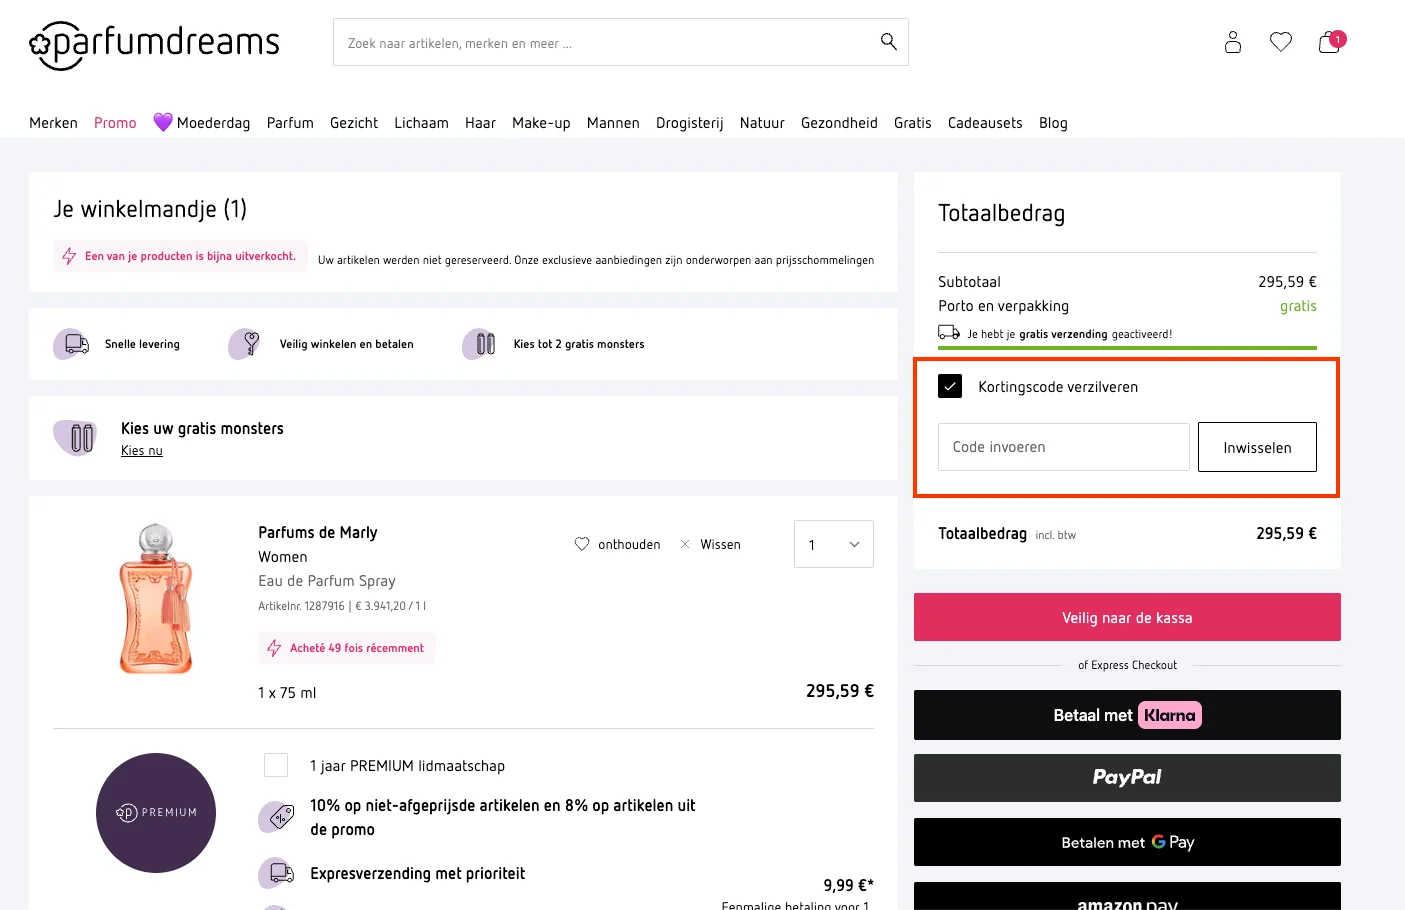
Task: Click the amazon pay button
Action: (x=1127, y=897)
